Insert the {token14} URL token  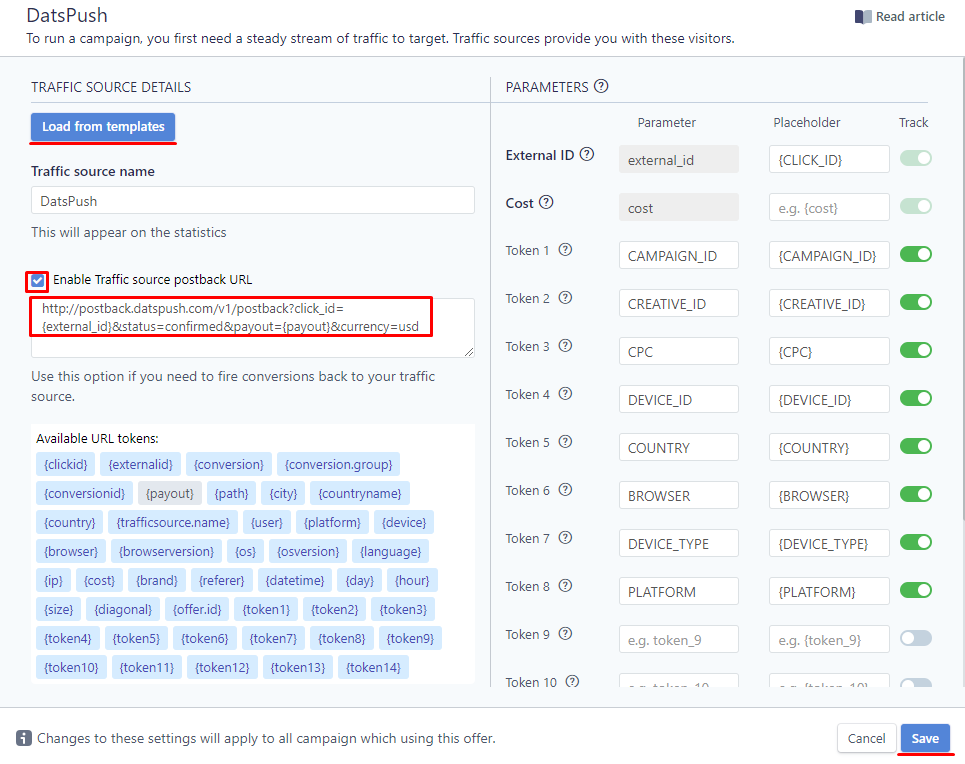coord(373,667)
